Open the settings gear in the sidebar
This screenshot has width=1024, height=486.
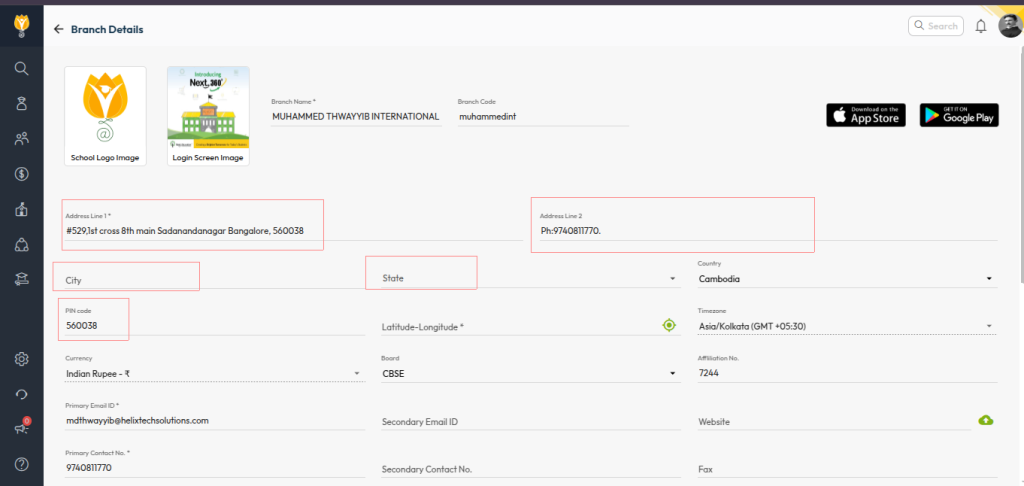pos(21,359)
